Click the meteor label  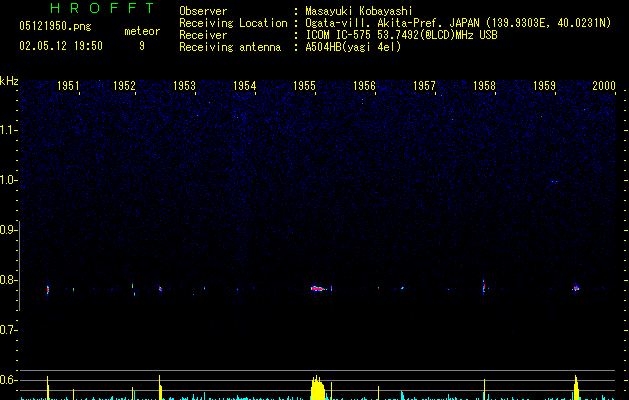pyautogui.click(x=142, y=31)
